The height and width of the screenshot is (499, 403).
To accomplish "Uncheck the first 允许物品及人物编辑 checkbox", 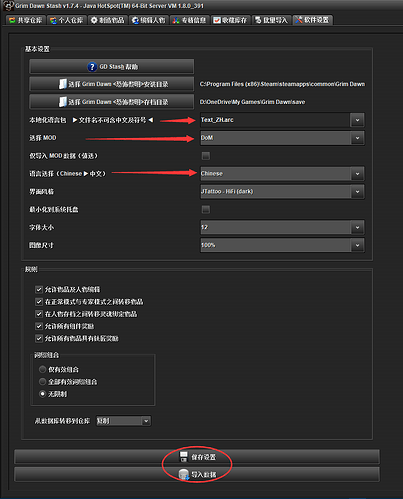I will 39,289.
